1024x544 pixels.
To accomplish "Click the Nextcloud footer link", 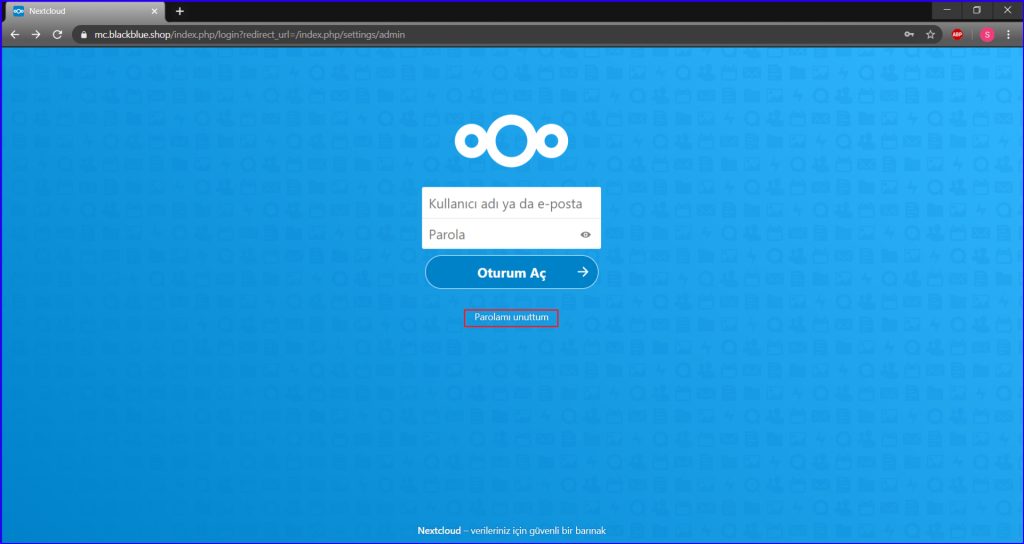I will [440, 530].
